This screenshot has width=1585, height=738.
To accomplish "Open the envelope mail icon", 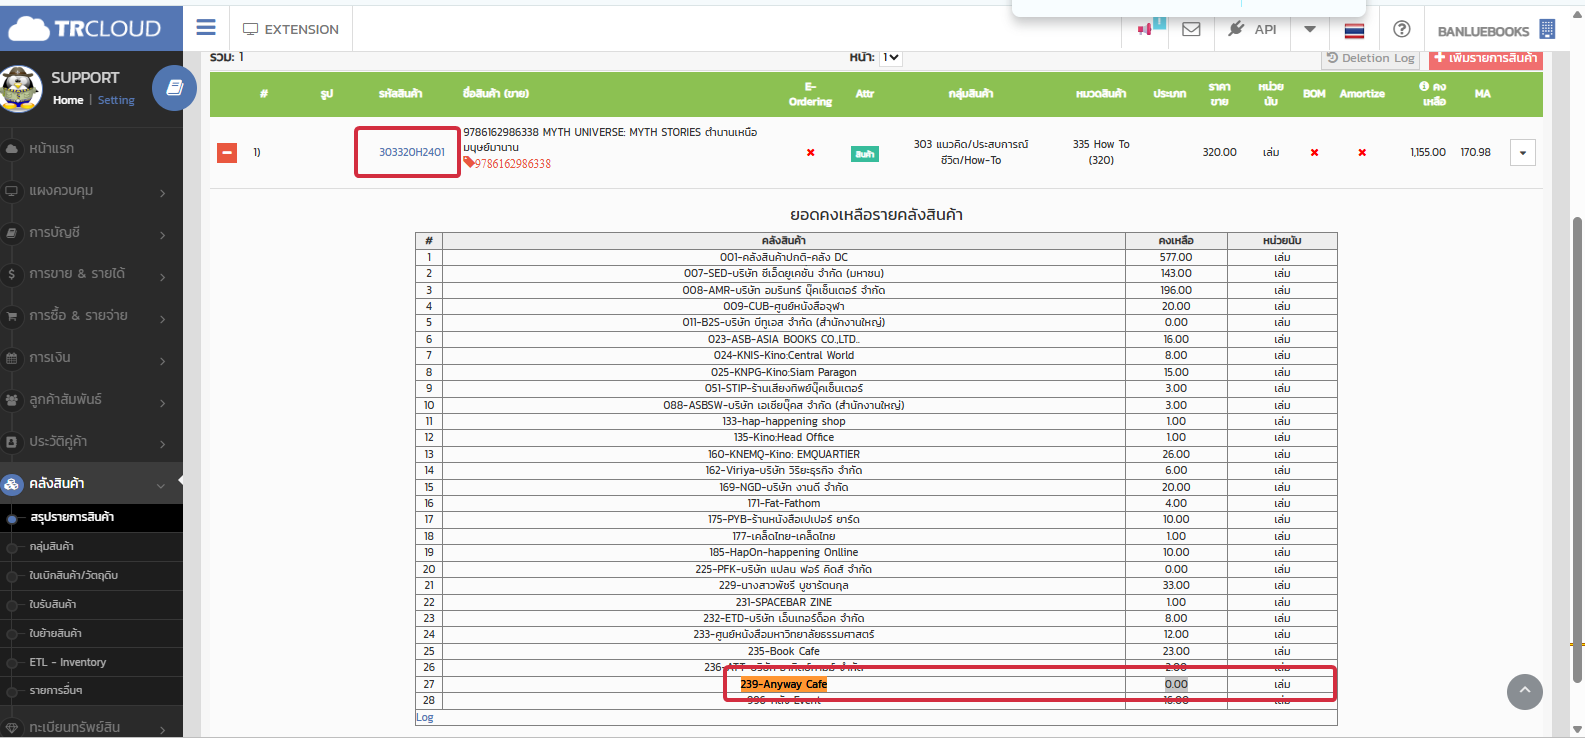I will click(1191, 29).
